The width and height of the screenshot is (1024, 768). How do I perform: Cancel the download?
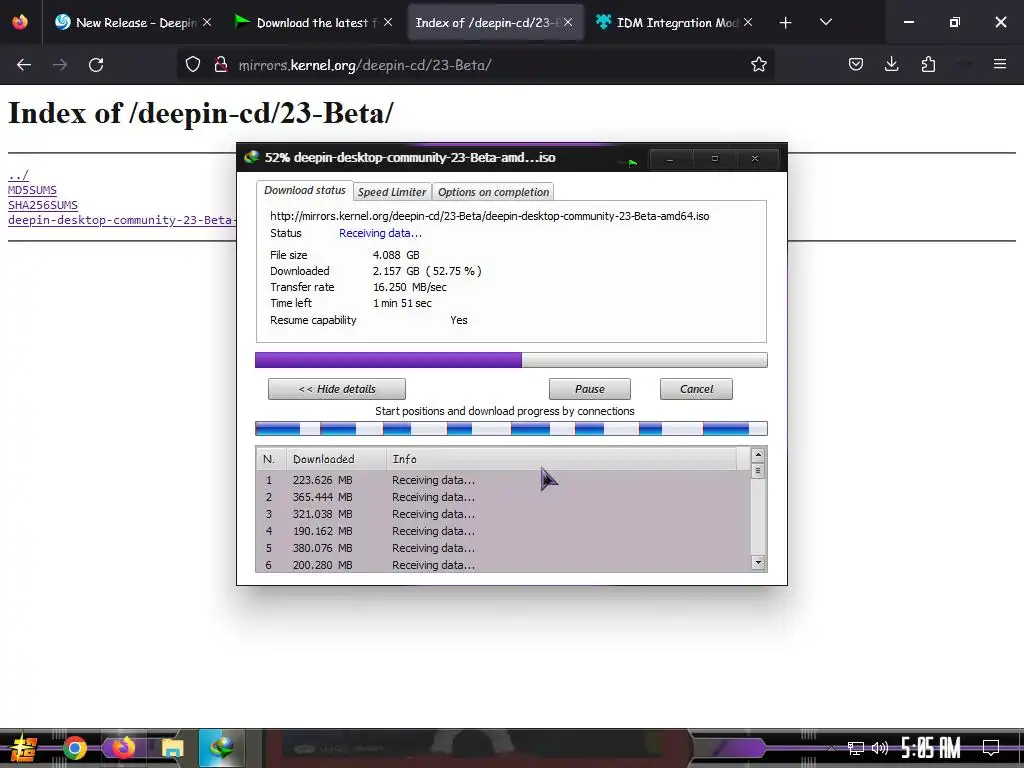pos(696,389)
